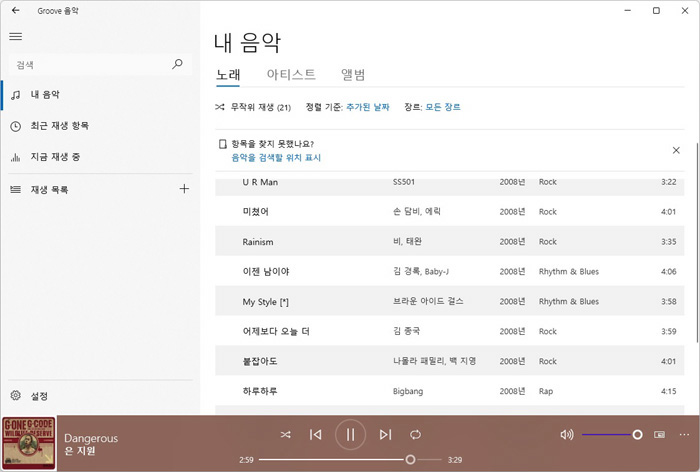Collapse the hamburger navigation menu
The height and width of the screenshot is (472, 700).
tap(15, 36)
